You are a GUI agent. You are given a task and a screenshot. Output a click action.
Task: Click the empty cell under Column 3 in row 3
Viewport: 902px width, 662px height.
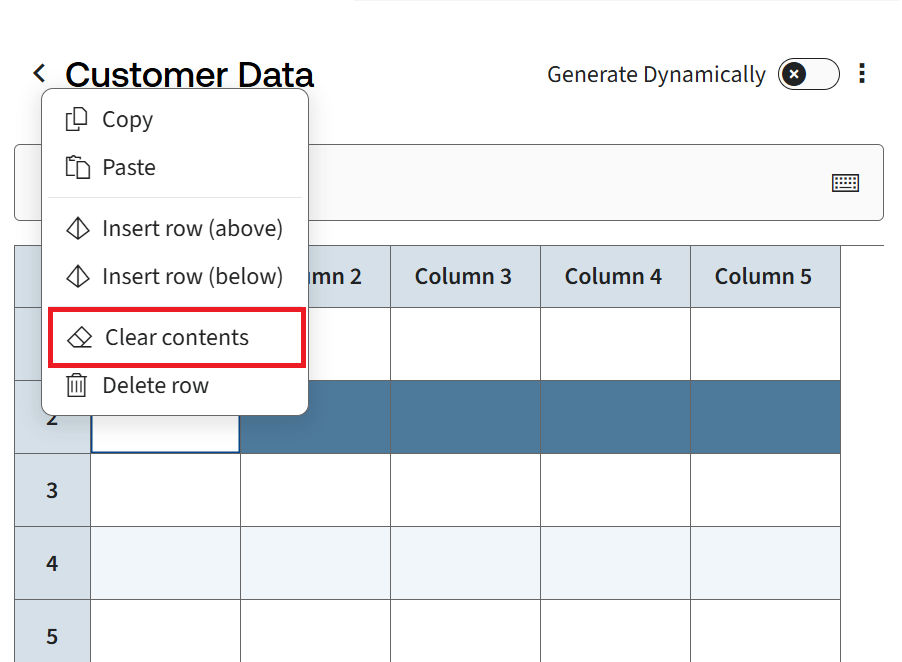[x=465, y=490]
